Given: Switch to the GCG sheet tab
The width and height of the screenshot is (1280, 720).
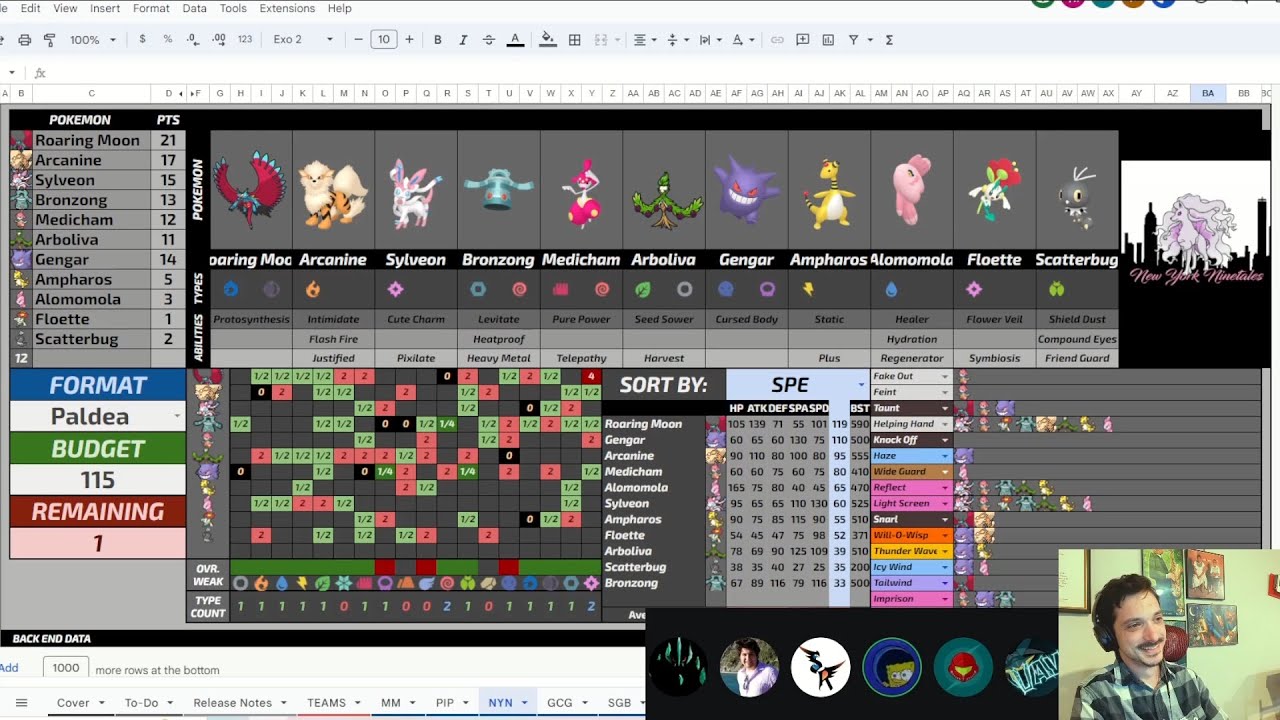Looking at the screenshot, I should [x=560, y=703].
